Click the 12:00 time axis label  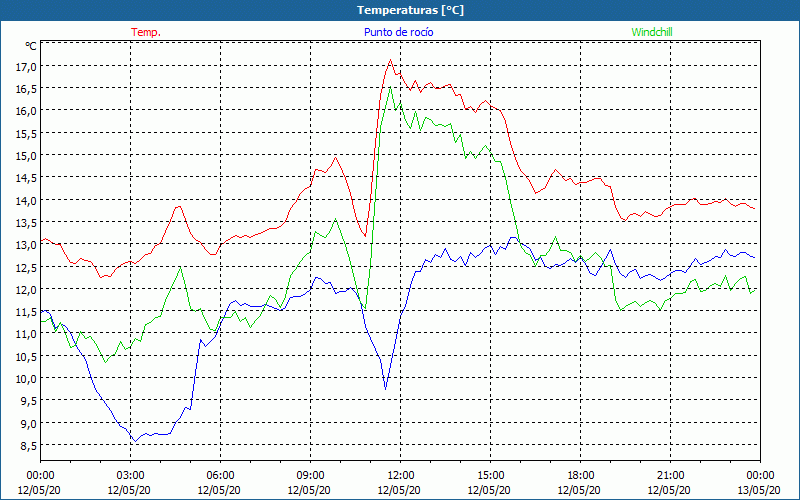[x=401, y=476]
